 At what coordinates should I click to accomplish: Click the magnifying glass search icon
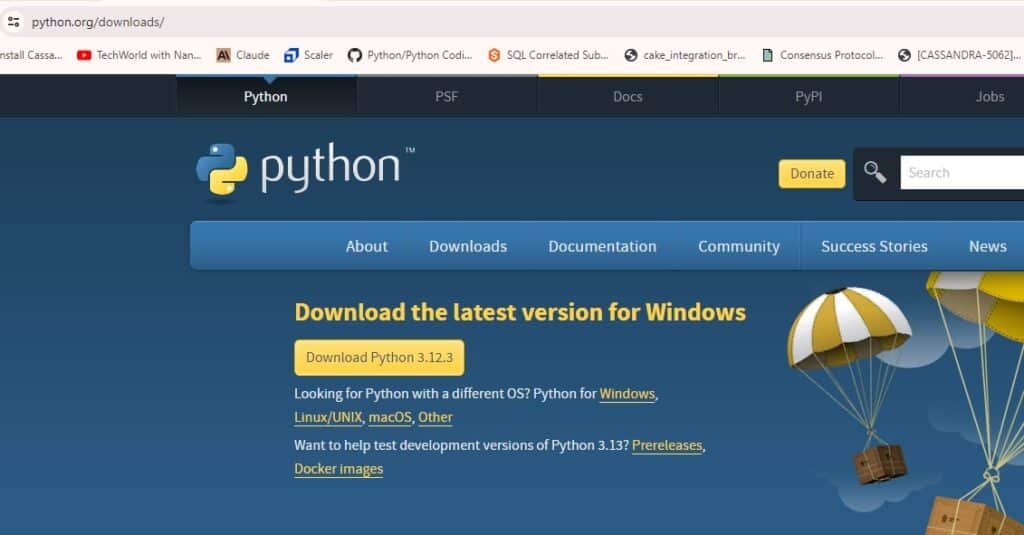pos(875,172)
